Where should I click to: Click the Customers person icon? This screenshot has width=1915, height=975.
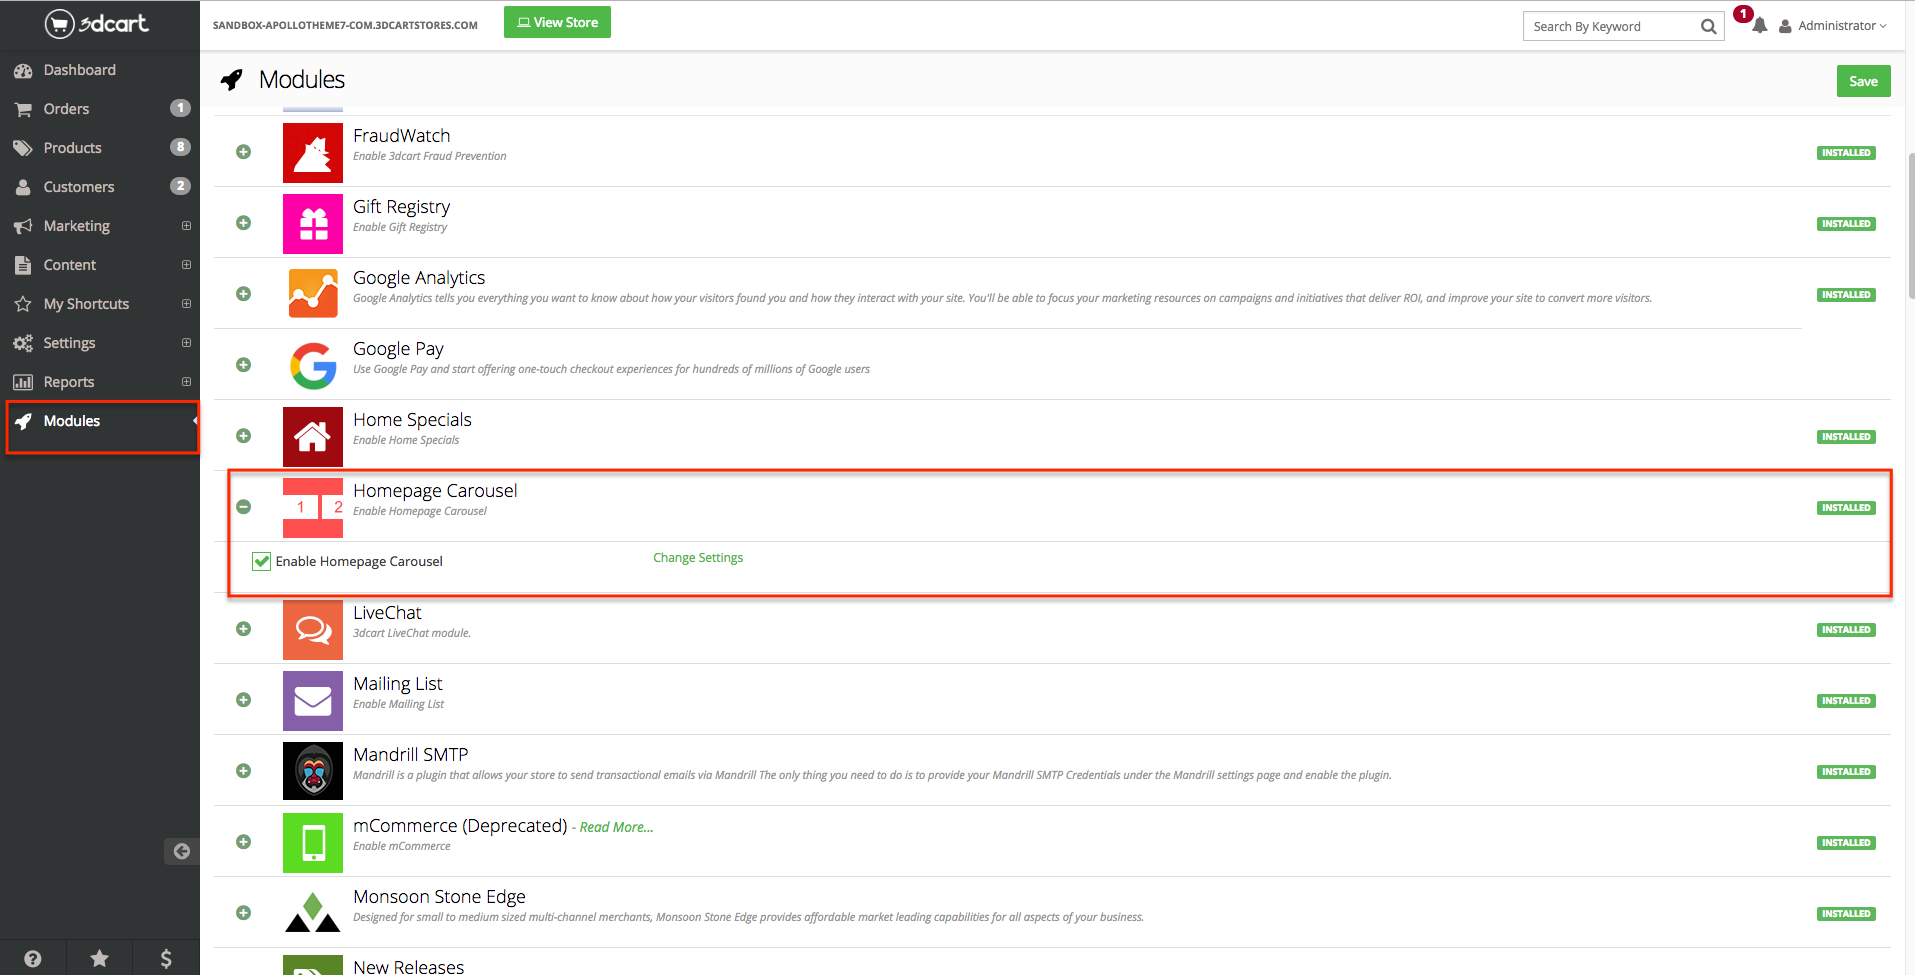(23, 187)
